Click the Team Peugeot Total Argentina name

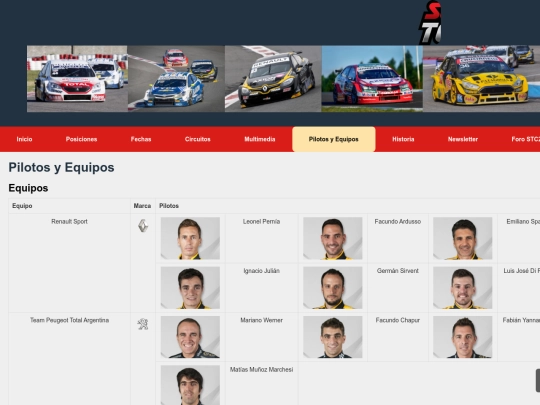coord(69,320)
